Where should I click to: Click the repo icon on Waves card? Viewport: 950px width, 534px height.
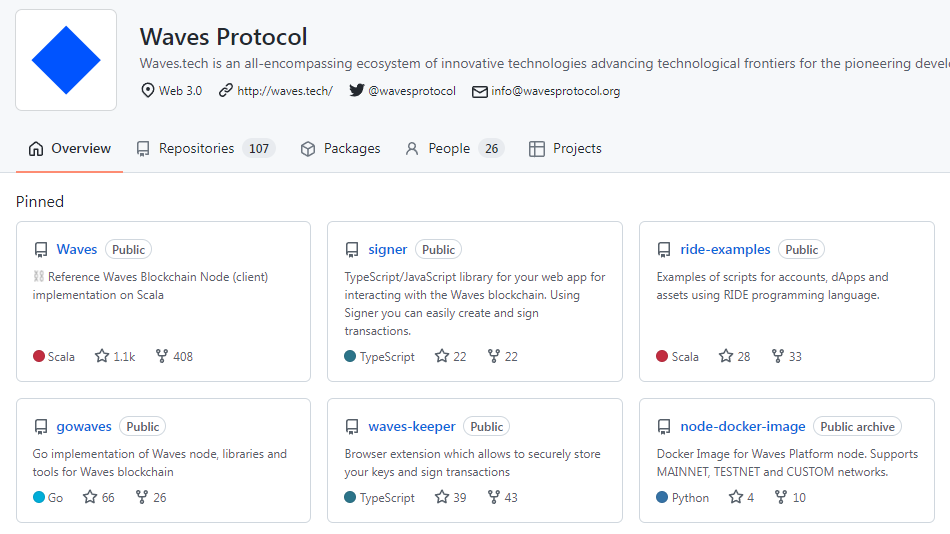coord(41,250)
